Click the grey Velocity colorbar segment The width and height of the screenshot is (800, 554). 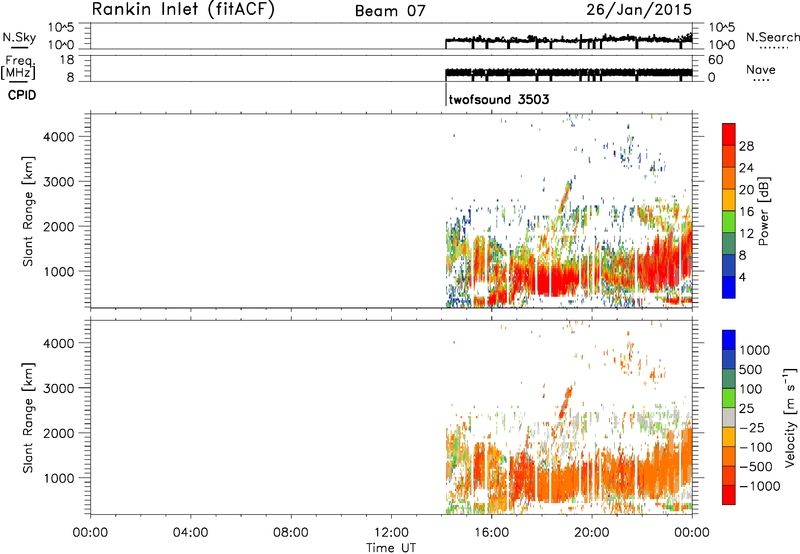point(729,417)
